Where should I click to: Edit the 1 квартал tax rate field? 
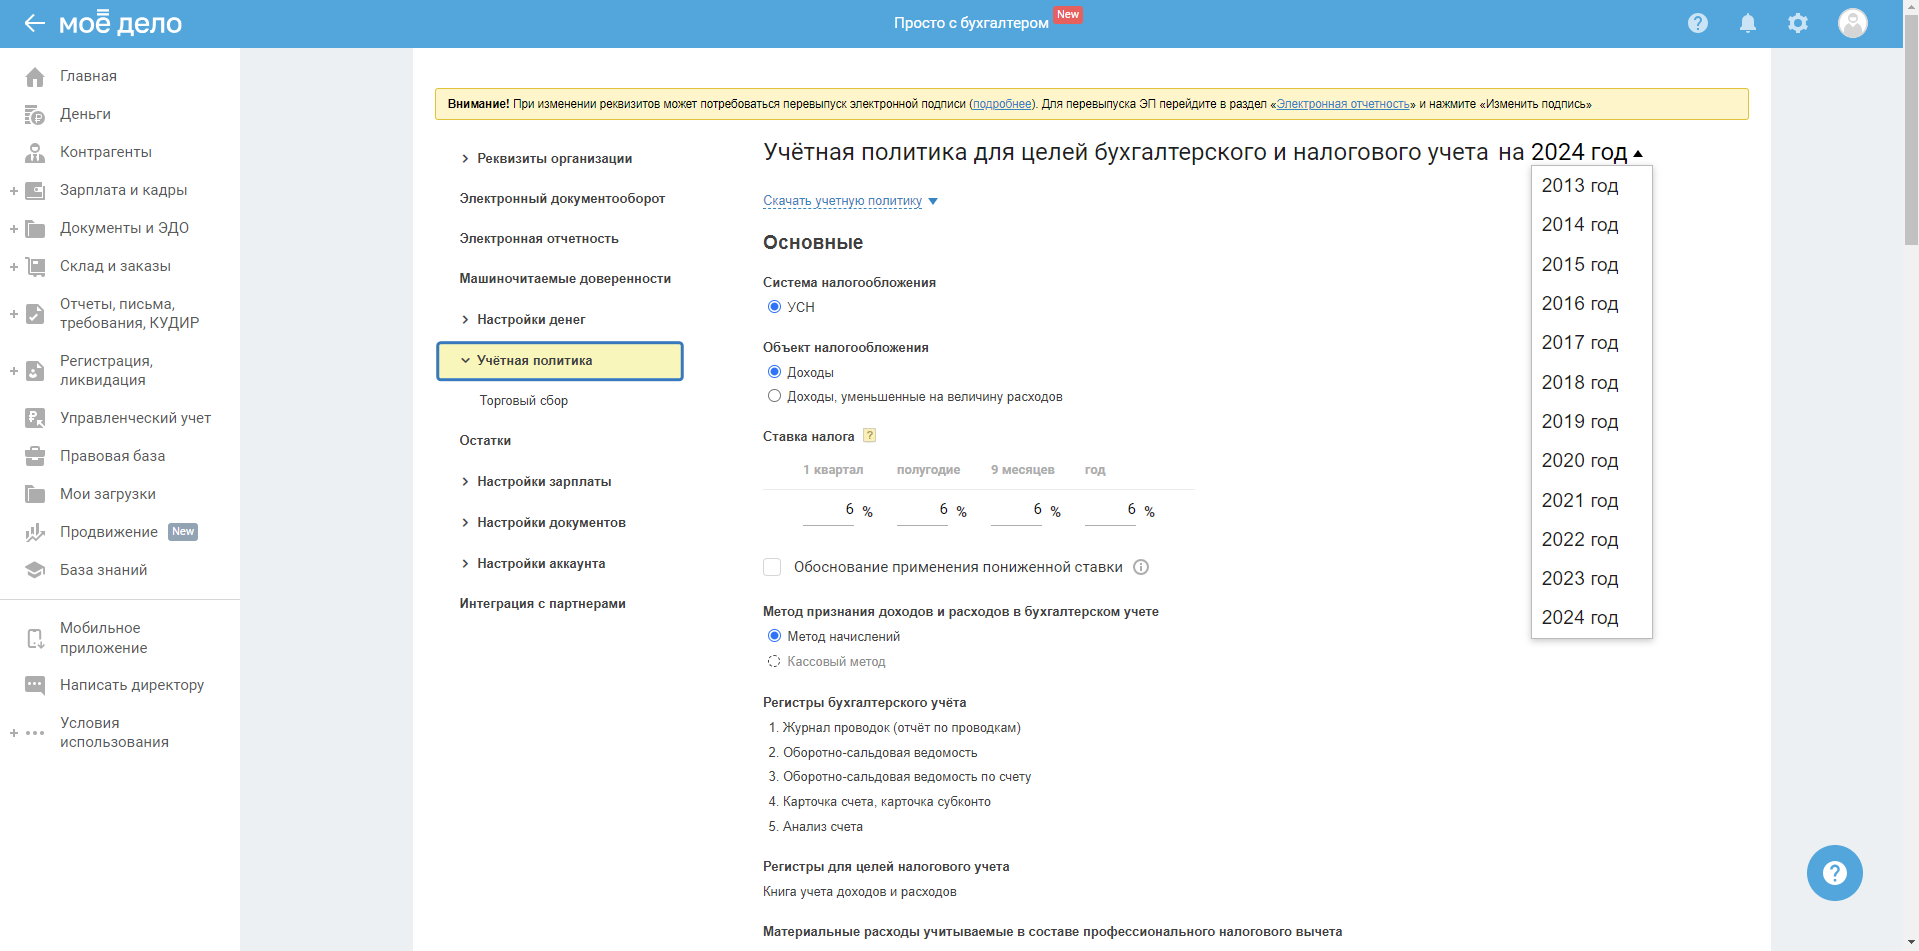[829, 510]
